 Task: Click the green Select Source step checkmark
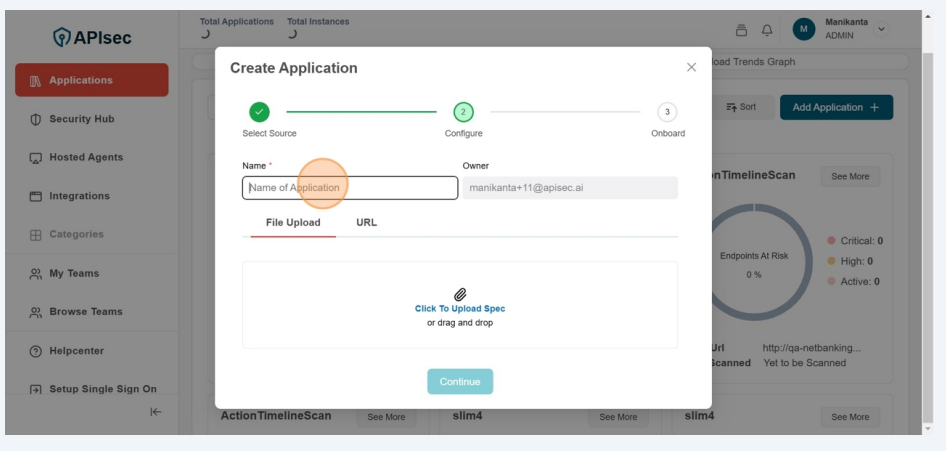tap(259, 112)
